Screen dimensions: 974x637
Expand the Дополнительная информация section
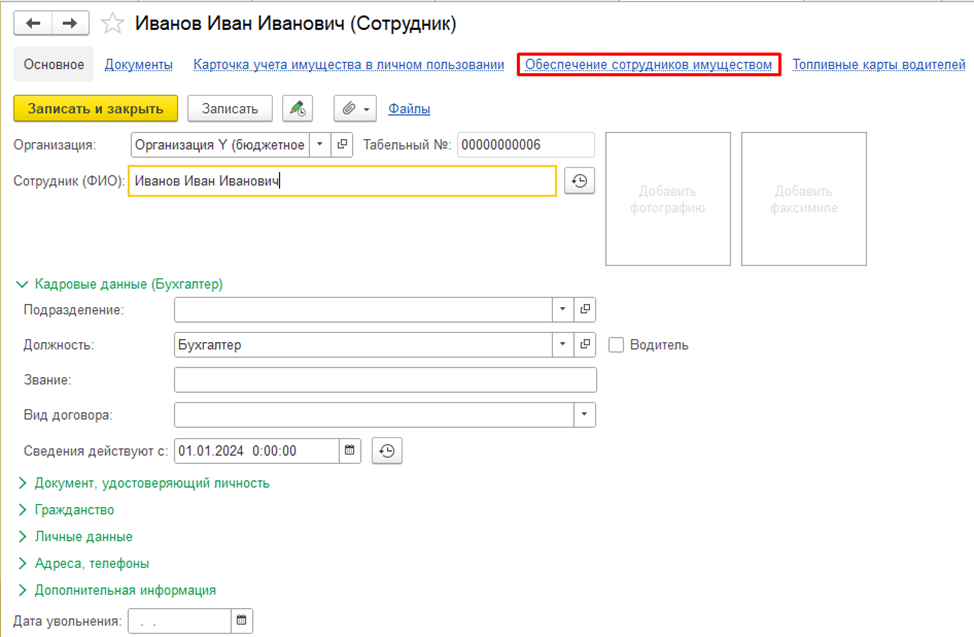[x=117, y=590]
